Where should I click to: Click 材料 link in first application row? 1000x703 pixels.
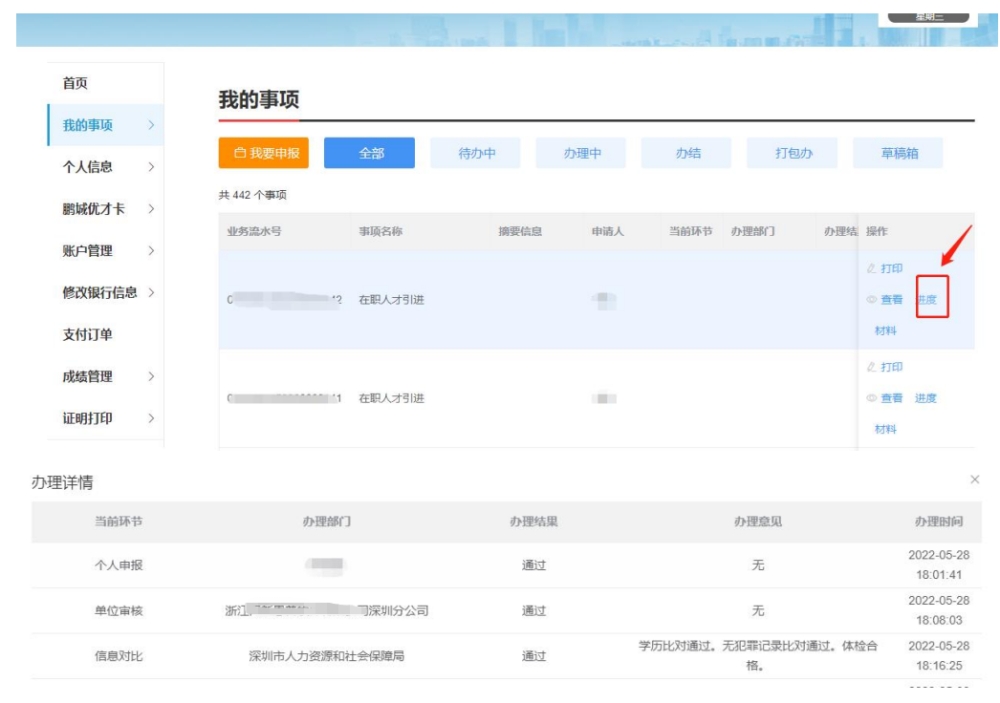click(885, 330)
